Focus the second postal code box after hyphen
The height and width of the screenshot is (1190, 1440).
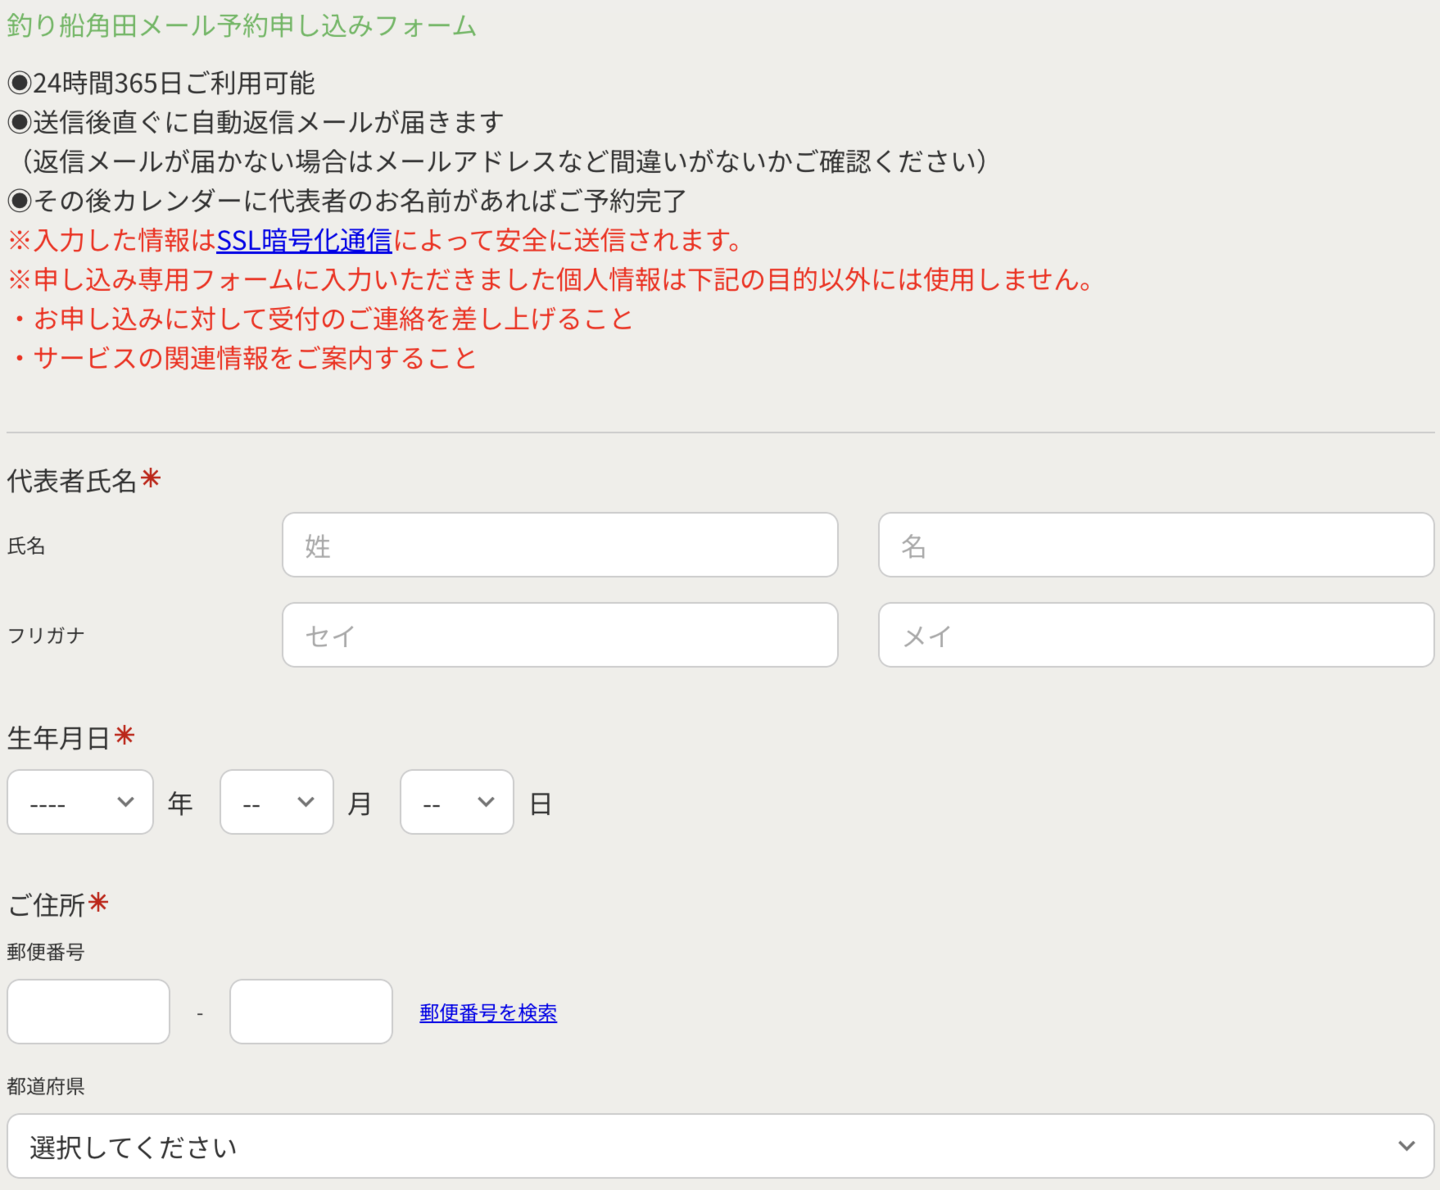coord(311,1012)
